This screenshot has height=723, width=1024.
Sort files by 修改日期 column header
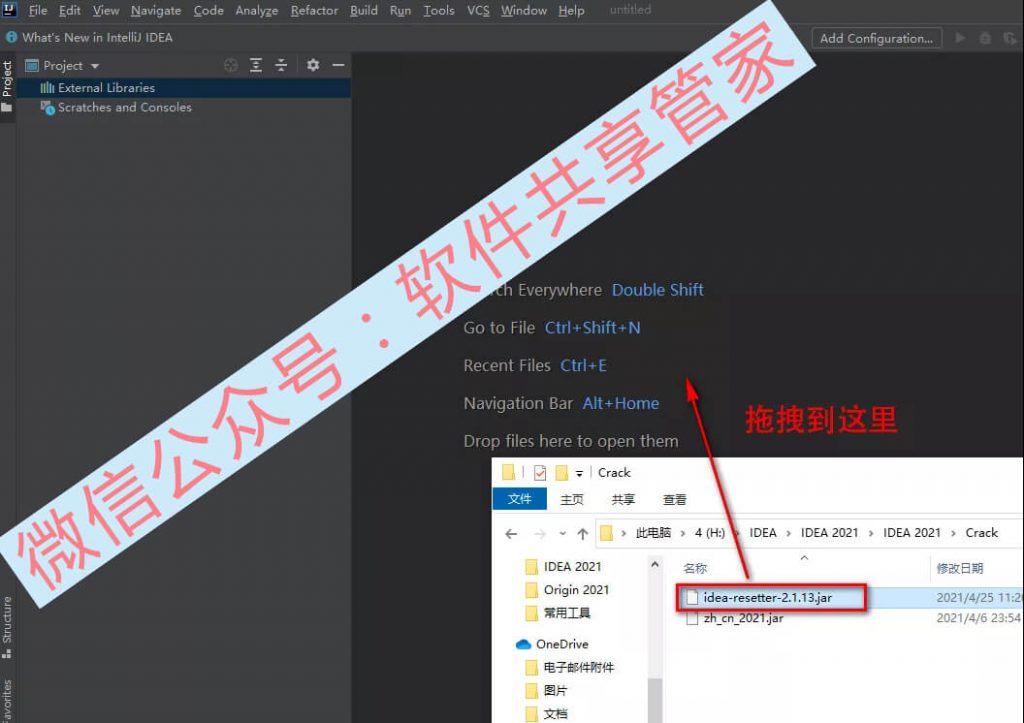click(x=960, y=568)
